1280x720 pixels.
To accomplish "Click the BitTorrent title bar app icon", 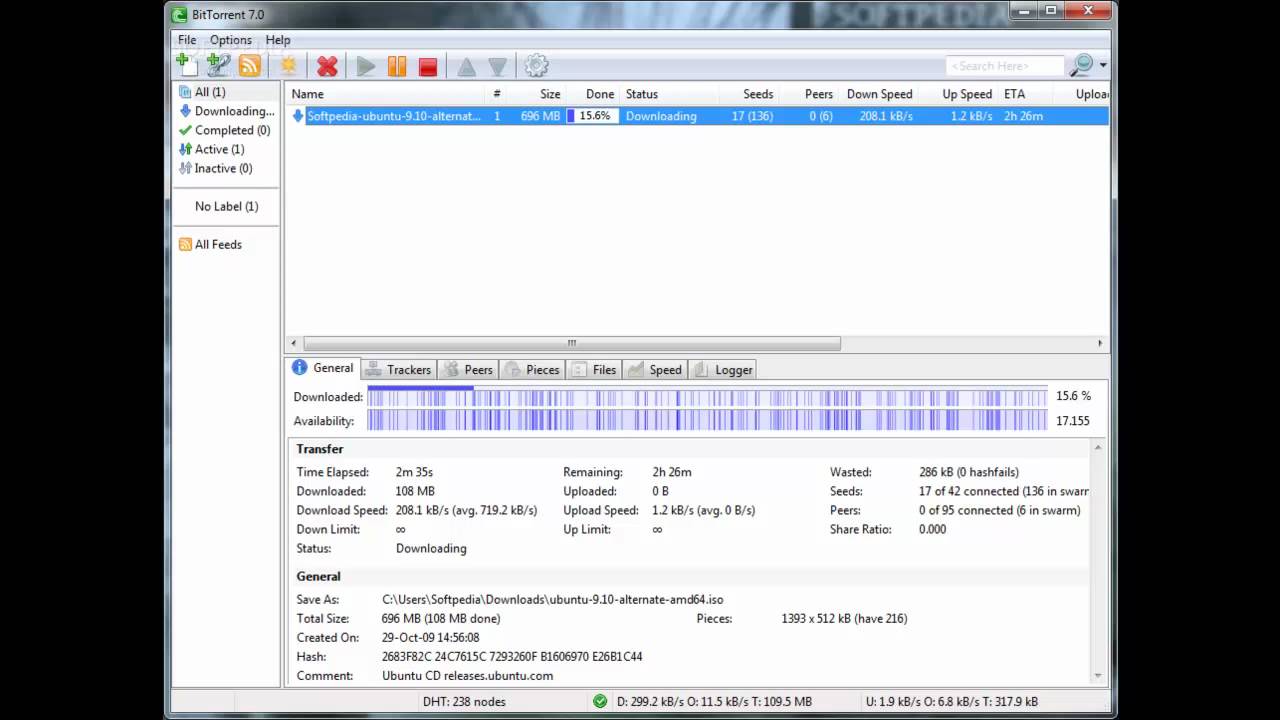I will coord(179,14).
